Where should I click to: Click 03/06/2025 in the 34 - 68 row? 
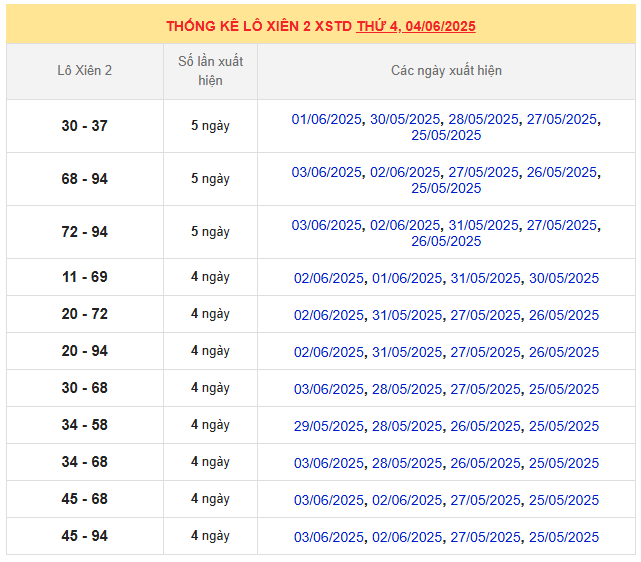329,463
